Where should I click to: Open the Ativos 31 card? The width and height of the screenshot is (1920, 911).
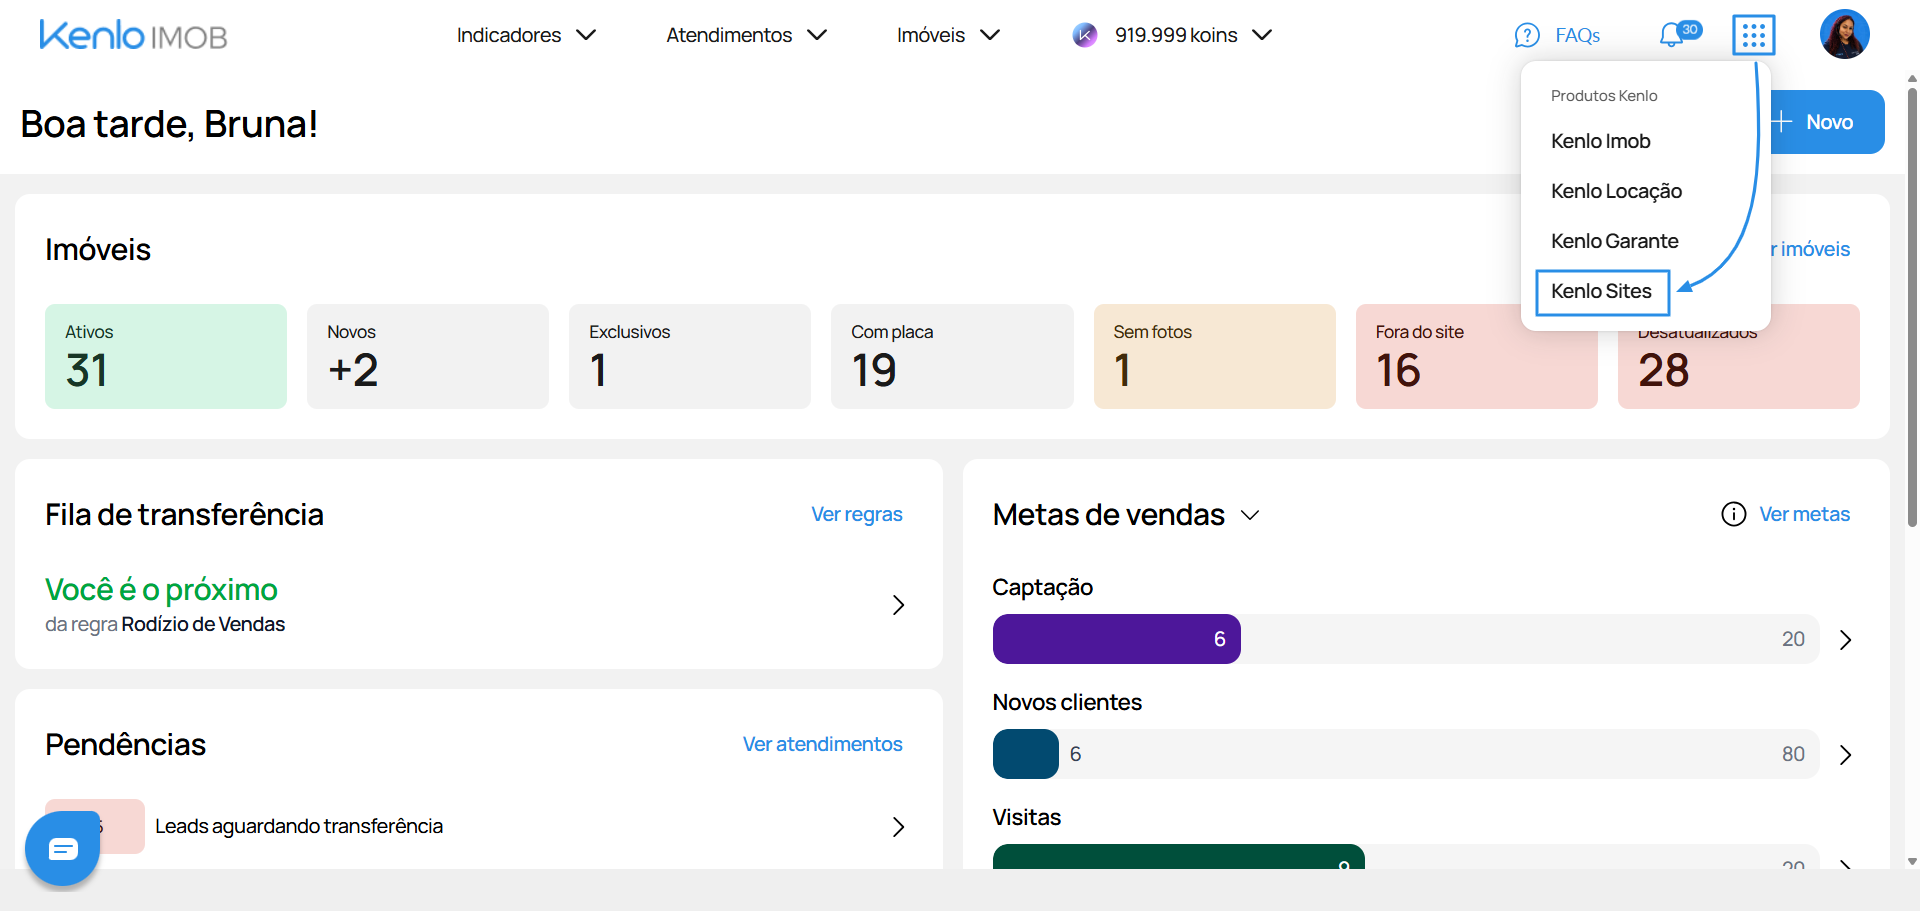point(166,356)
